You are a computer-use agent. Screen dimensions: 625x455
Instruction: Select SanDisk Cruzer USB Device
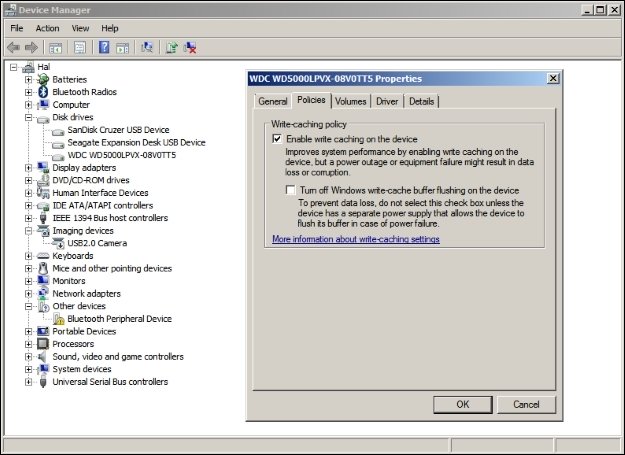[x=118, y=130]
